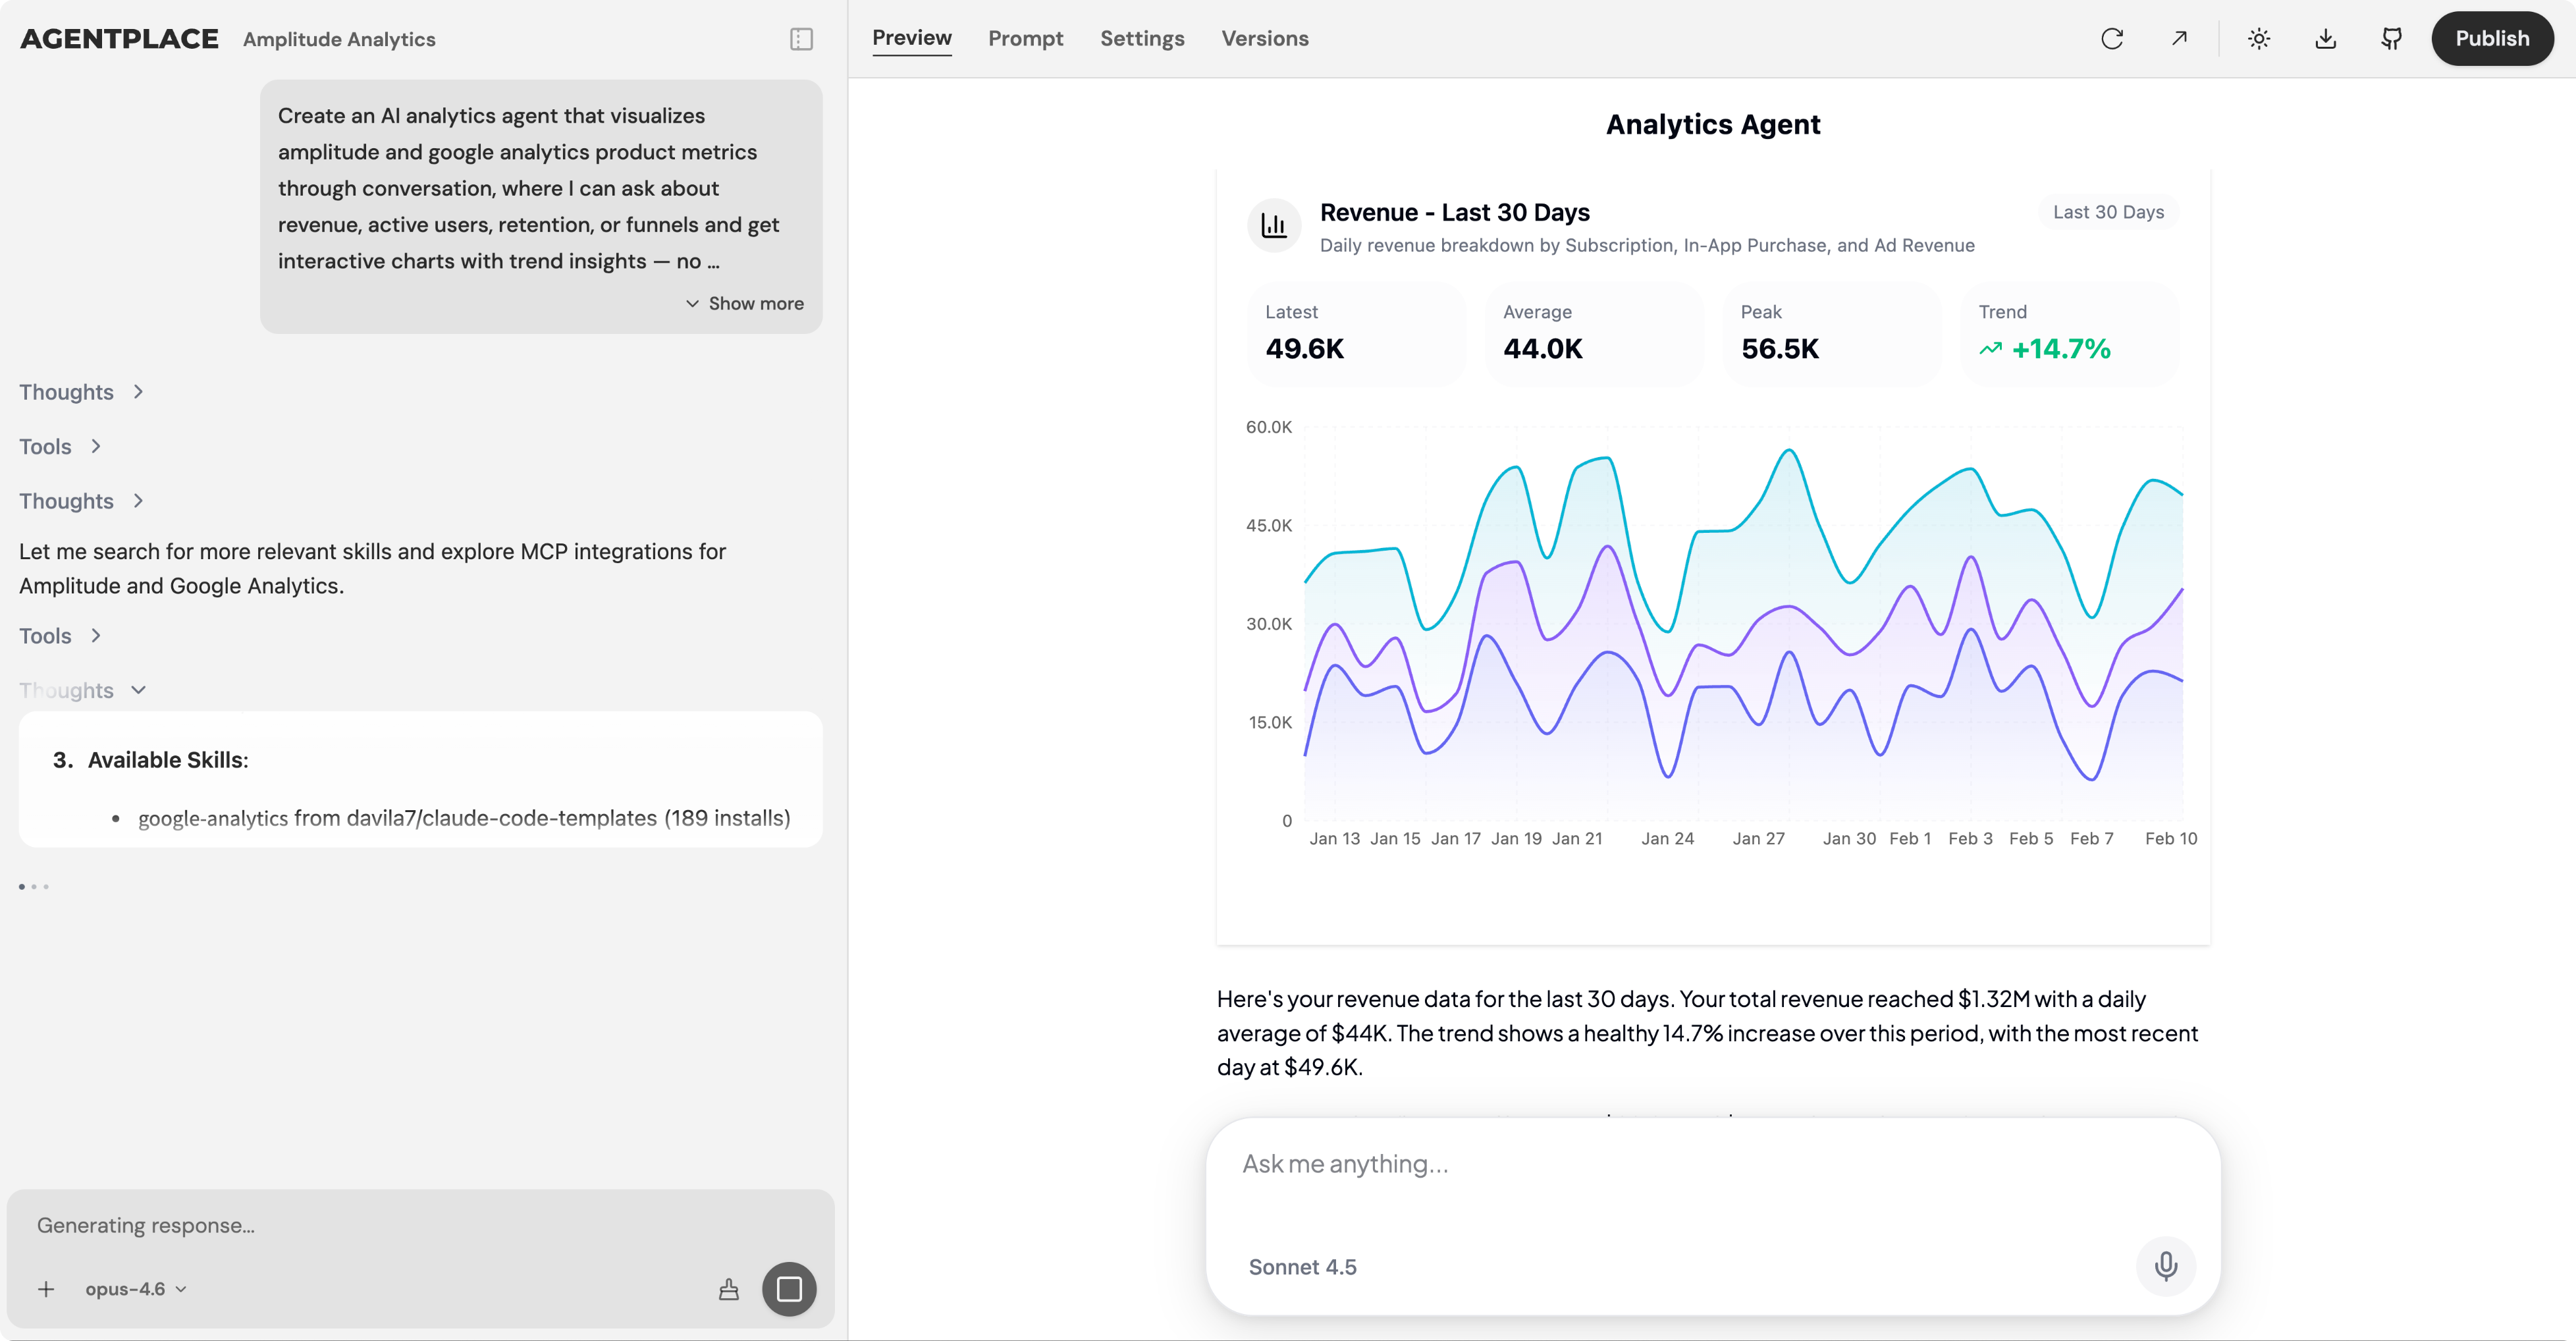Click the Publish button
2576x1341 pixels.
coord(2491,39)
